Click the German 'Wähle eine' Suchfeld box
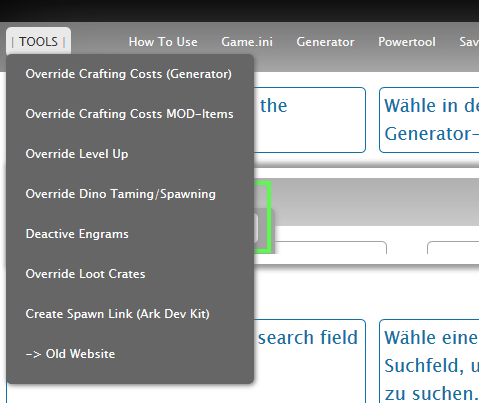 pos(429,361)
